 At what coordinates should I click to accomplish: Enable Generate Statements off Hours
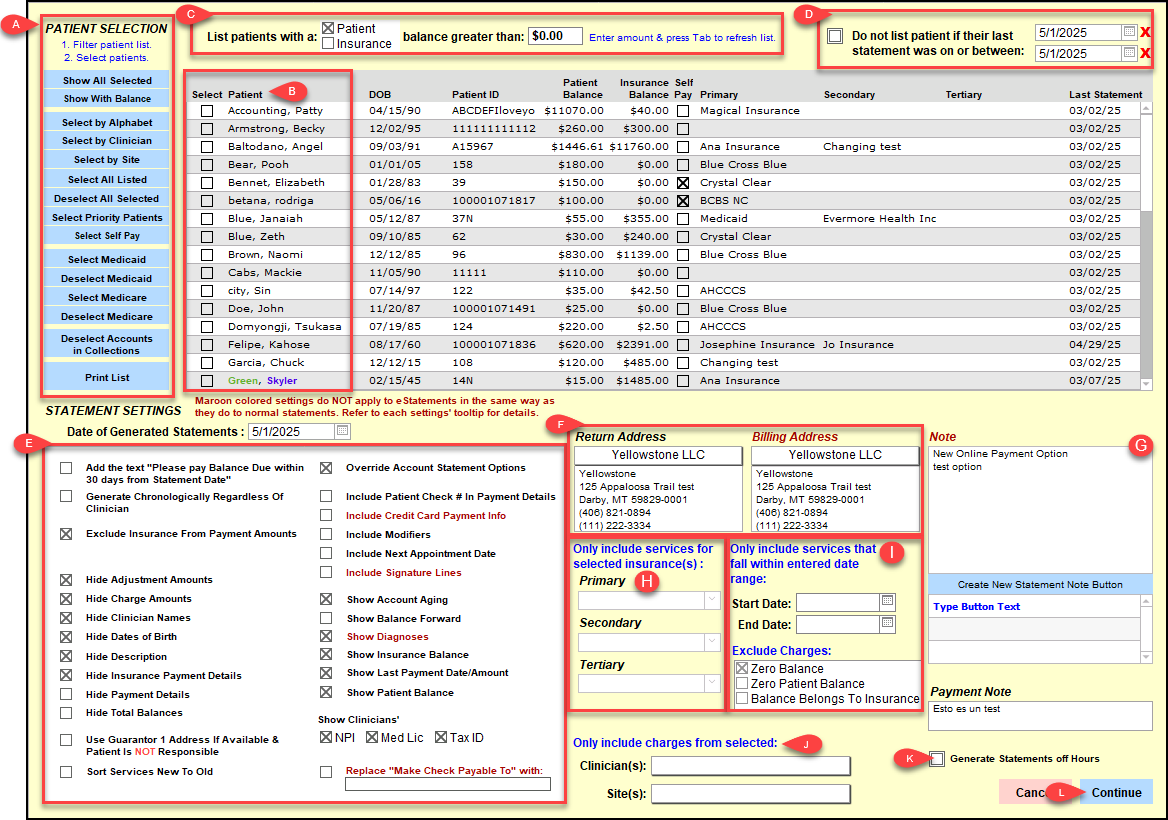pos(936,759)
